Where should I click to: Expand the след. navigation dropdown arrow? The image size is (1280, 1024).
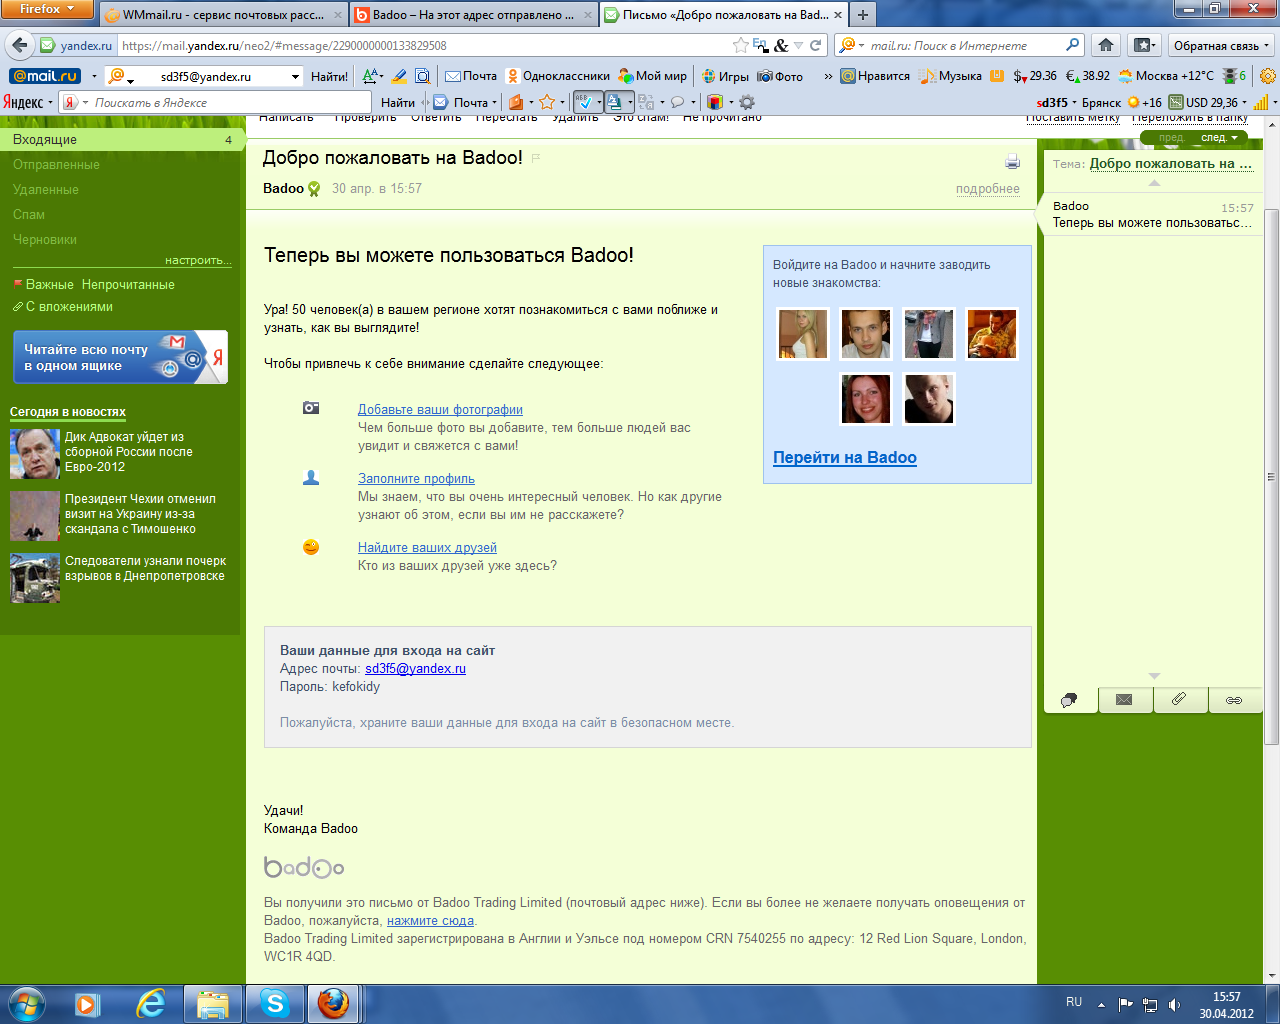pos(1234,137)
